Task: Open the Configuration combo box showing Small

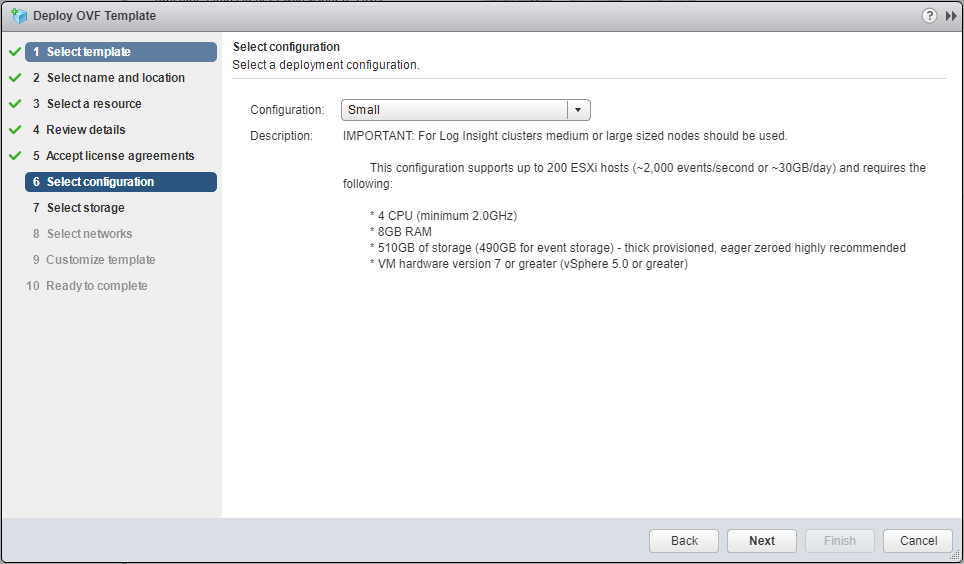Action: (x=455, y=110)
